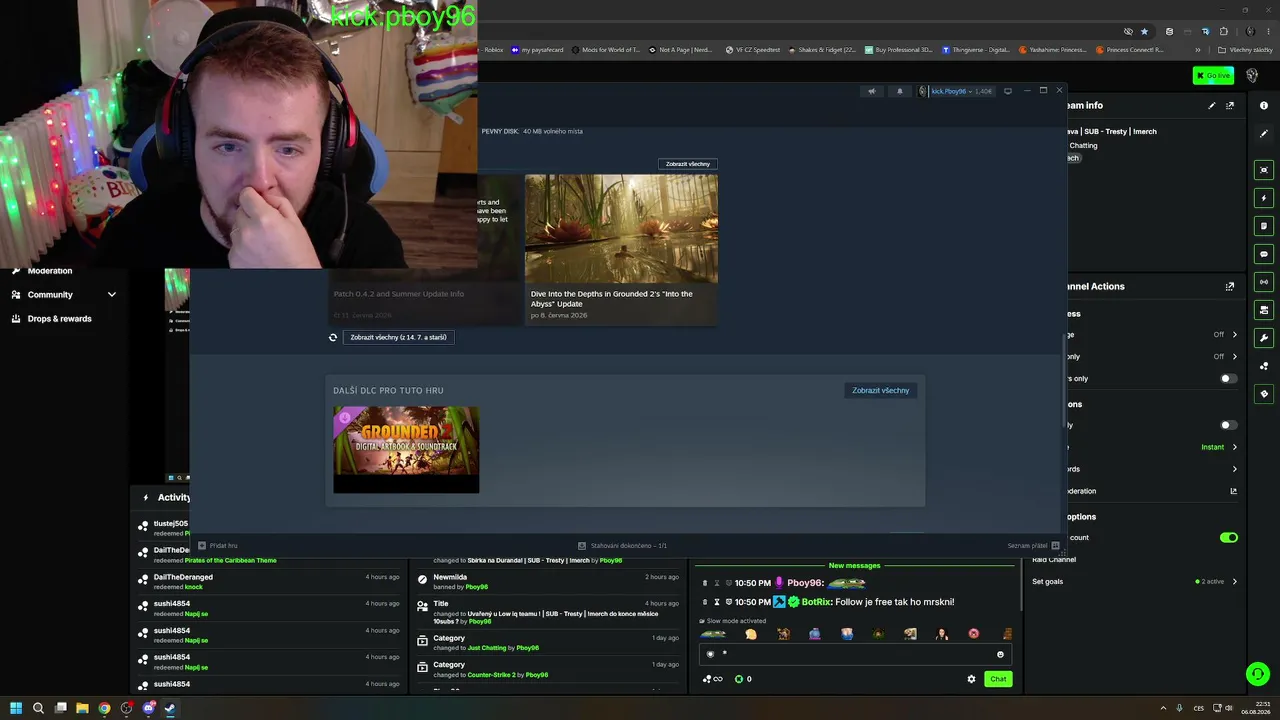Image resolution: width=1280 pixels, height=720 pixels.
Task: Expand the second Off setting chevron
Action: (x=1234, y=356)
